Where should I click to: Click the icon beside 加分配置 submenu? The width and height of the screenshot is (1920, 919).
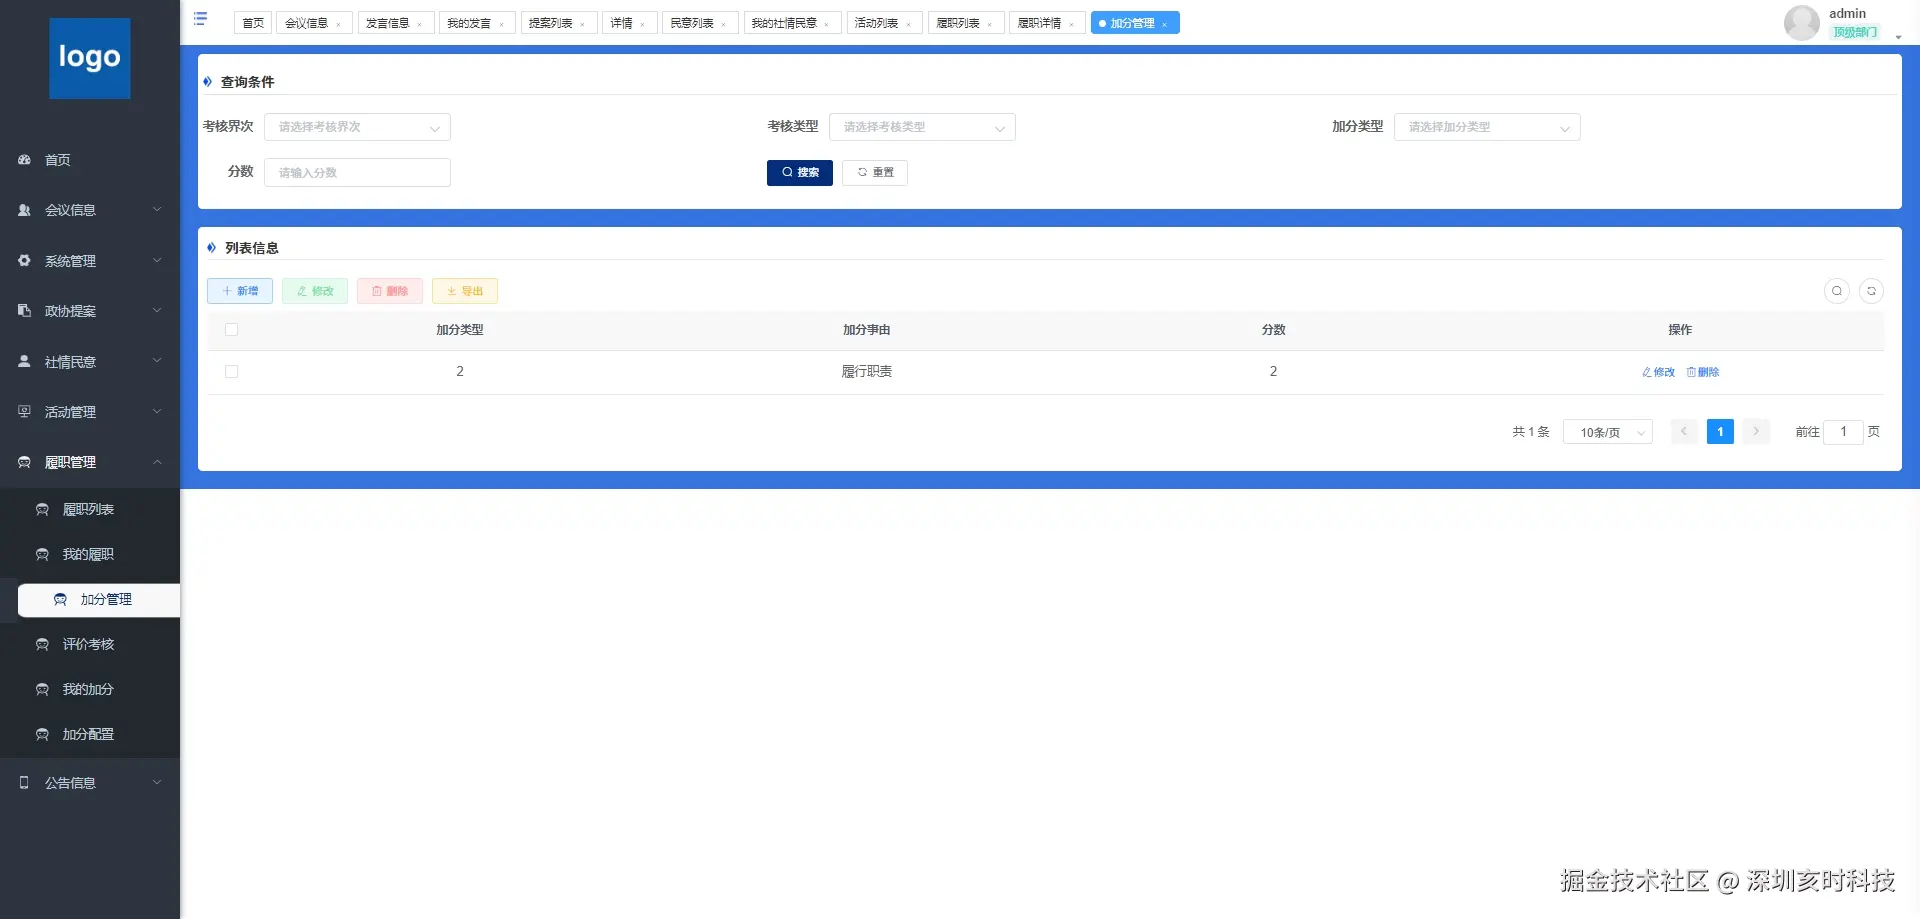42,735
